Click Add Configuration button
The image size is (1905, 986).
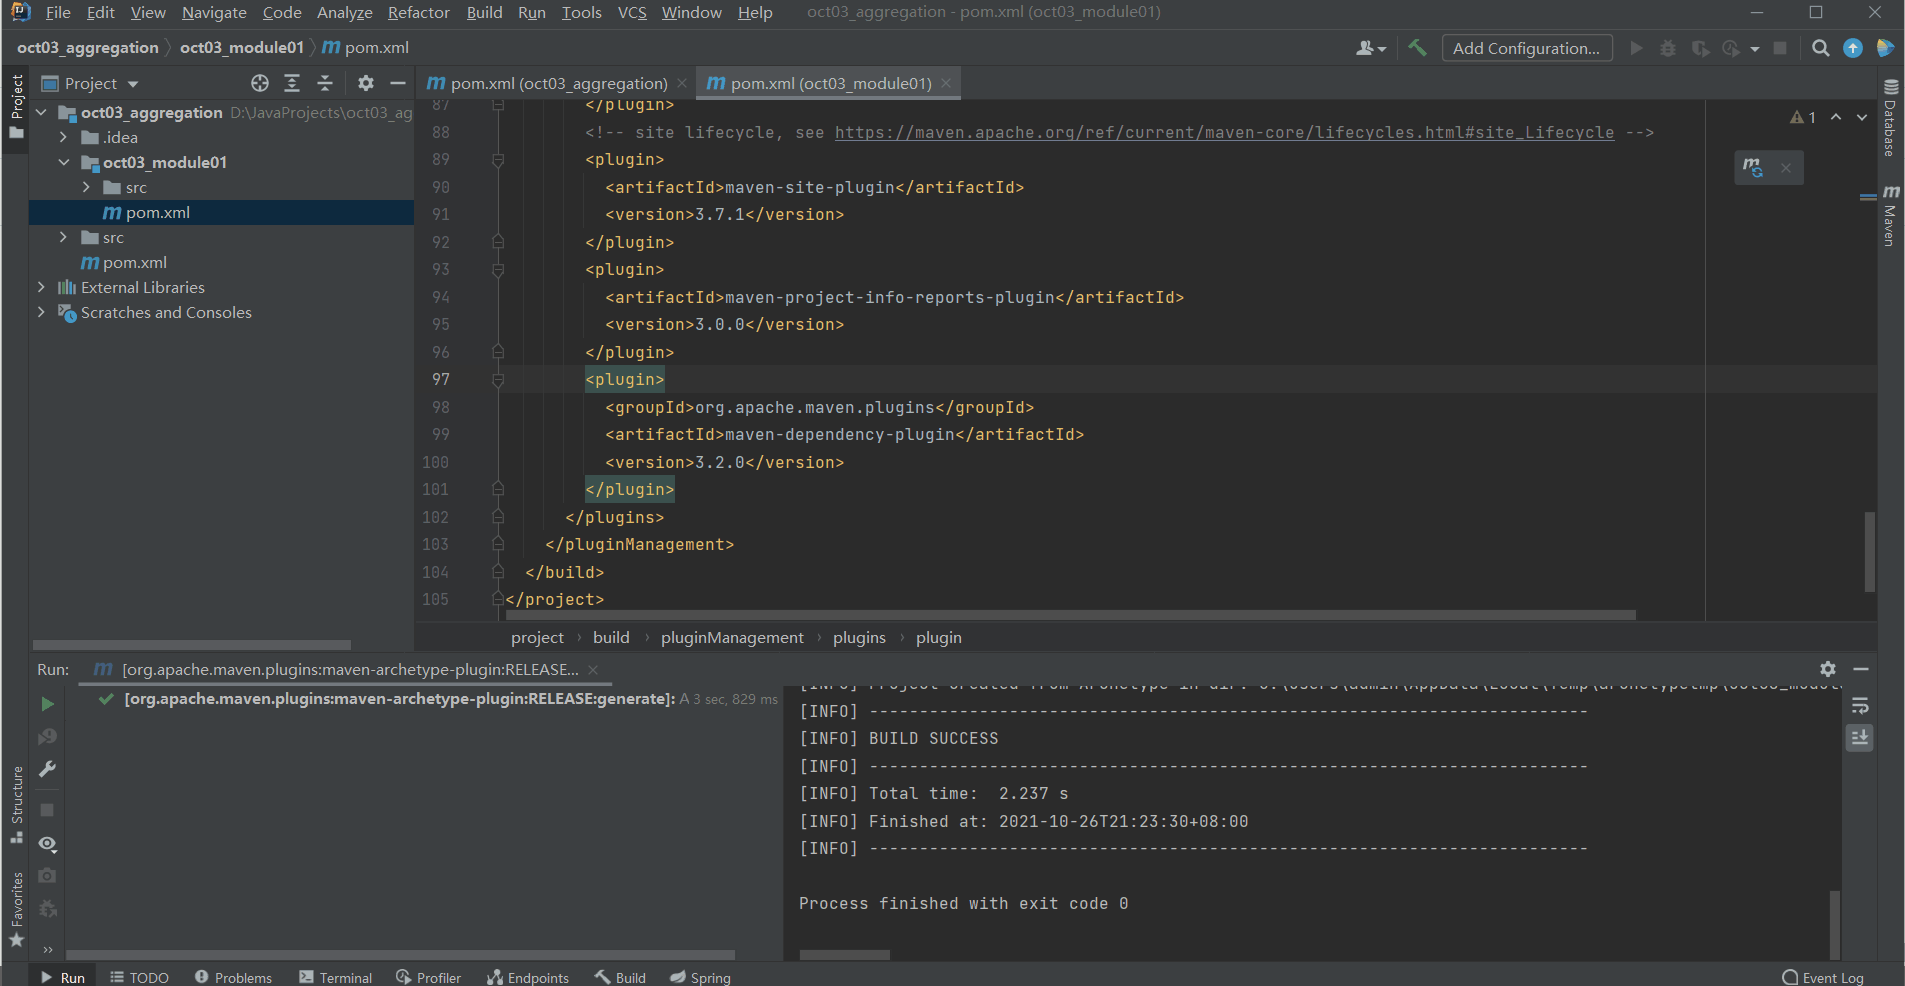pos(1526,48)
